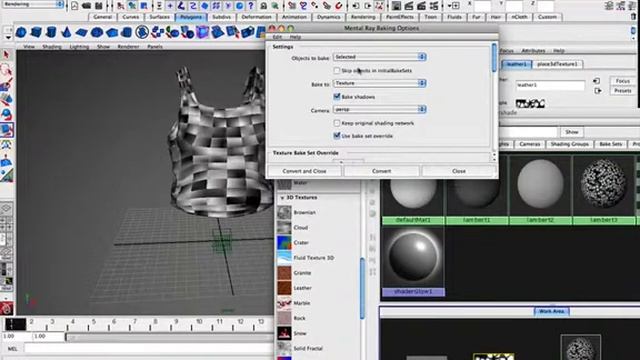Click the shelf trash can icon
The width and height of the screenshot is (640, 360).
tap(634, 17)
